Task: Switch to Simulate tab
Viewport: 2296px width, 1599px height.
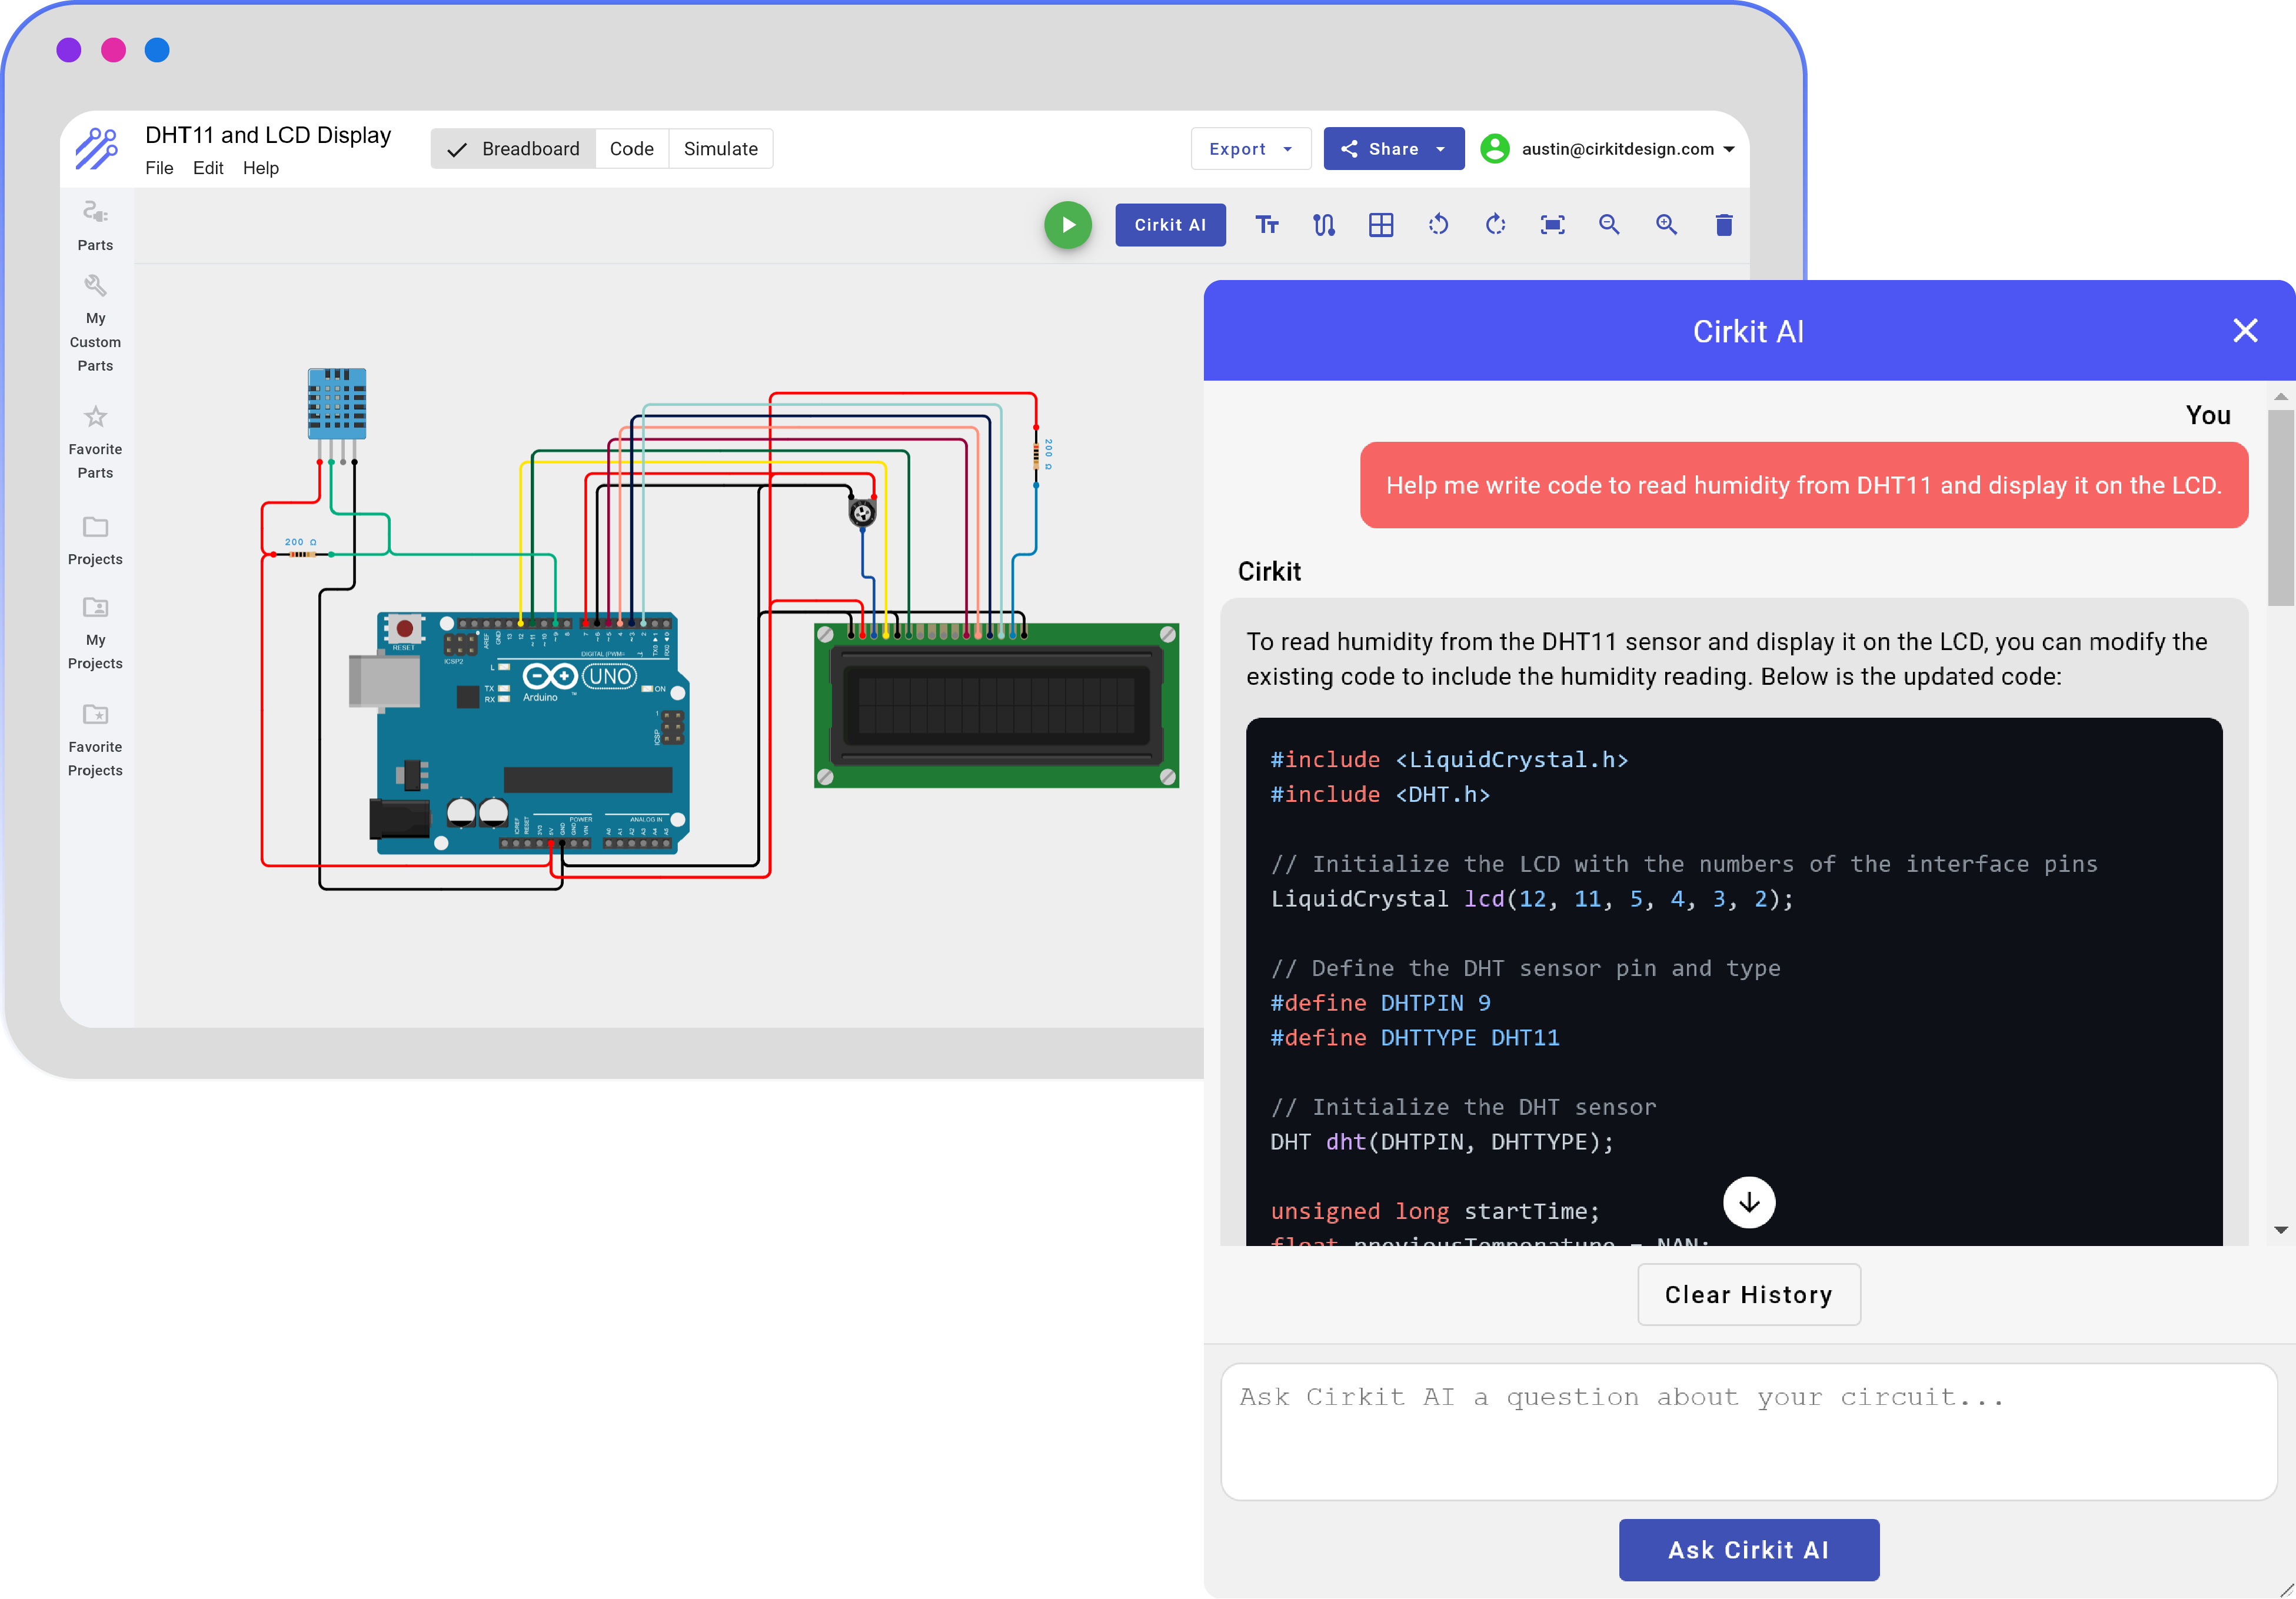Action: (x=720, y=149)
